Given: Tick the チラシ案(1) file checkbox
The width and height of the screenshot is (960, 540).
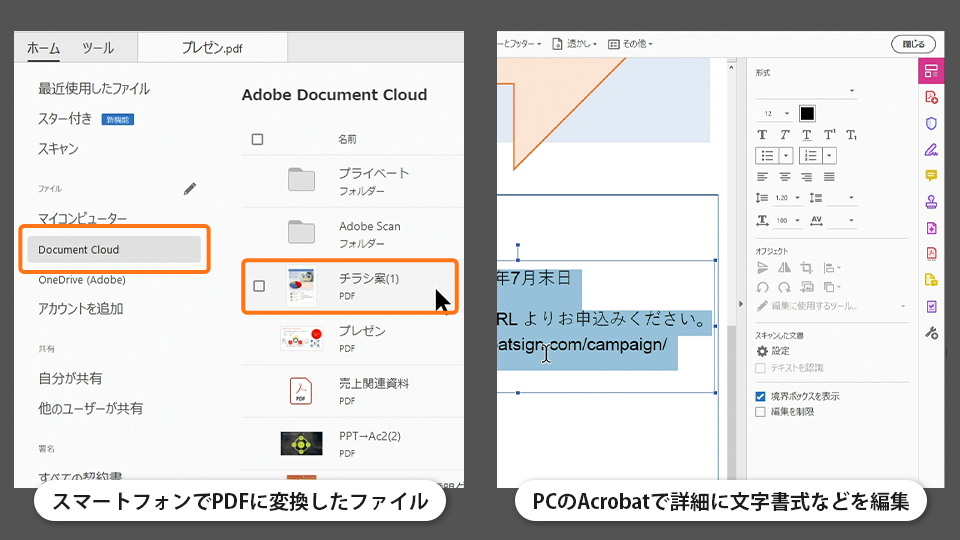Looking at the screenshot, I should click(x=259, y=286).
